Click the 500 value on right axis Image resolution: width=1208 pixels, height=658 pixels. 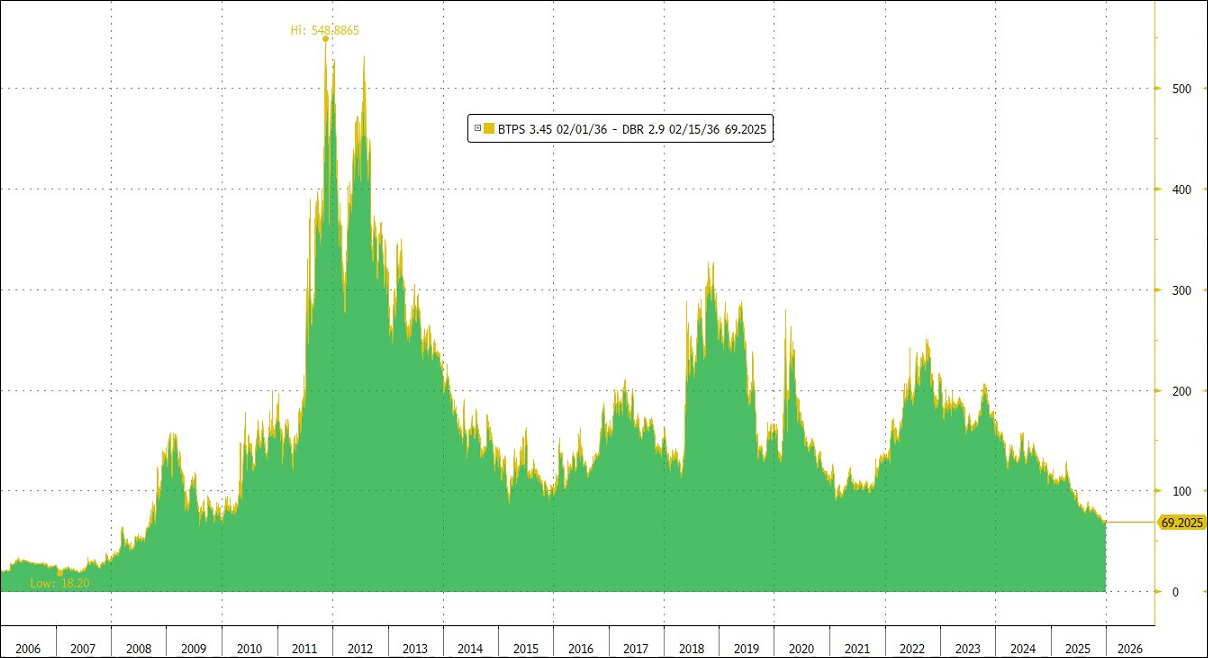1184,89
